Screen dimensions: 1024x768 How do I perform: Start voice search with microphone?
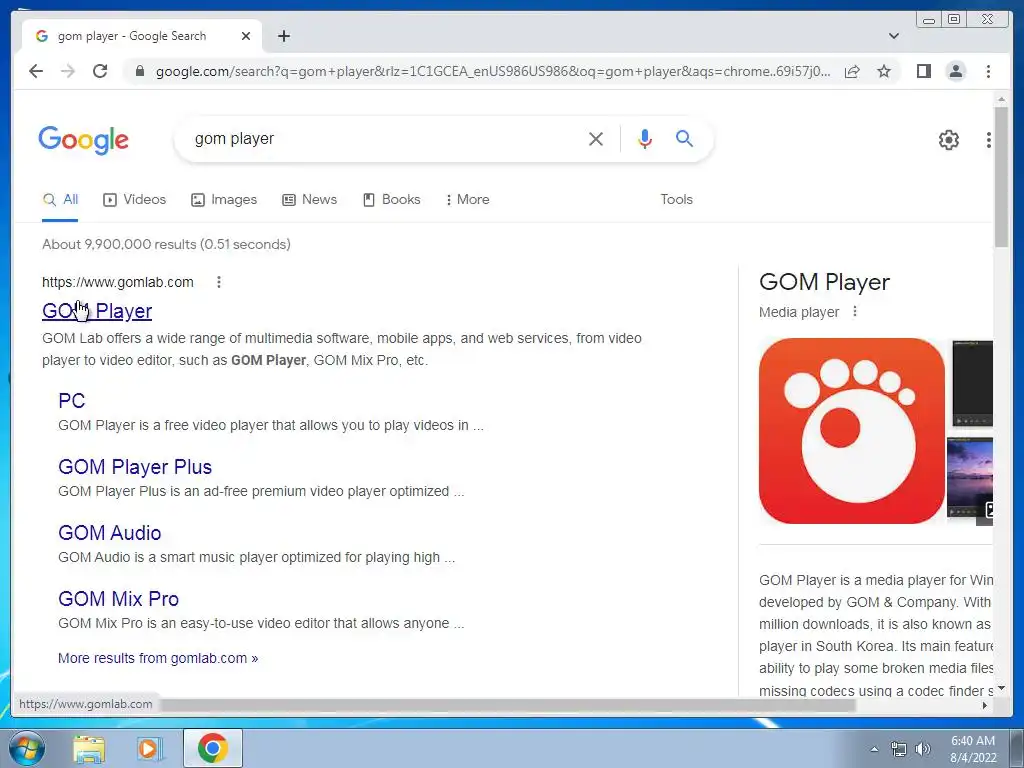[x=645, y=138]
